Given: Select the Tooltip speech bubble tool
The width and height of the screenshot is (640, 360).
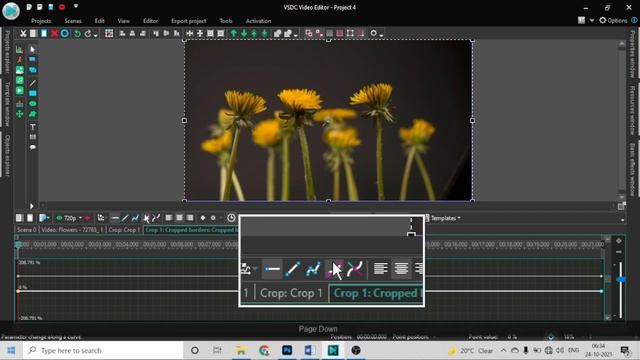Looking at the screenshot, I should (x=33, y=147).
